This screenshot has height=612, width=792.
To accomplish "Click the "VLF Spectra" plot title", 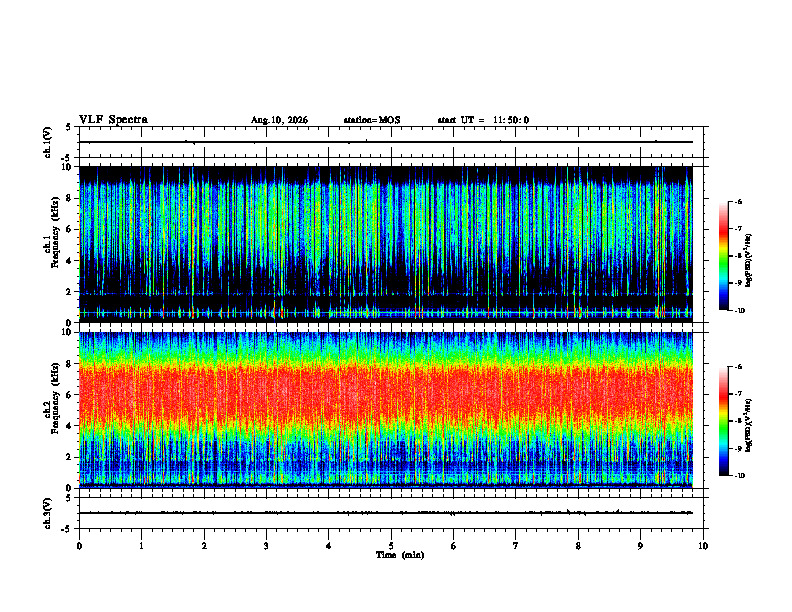I will coord(113,120).
